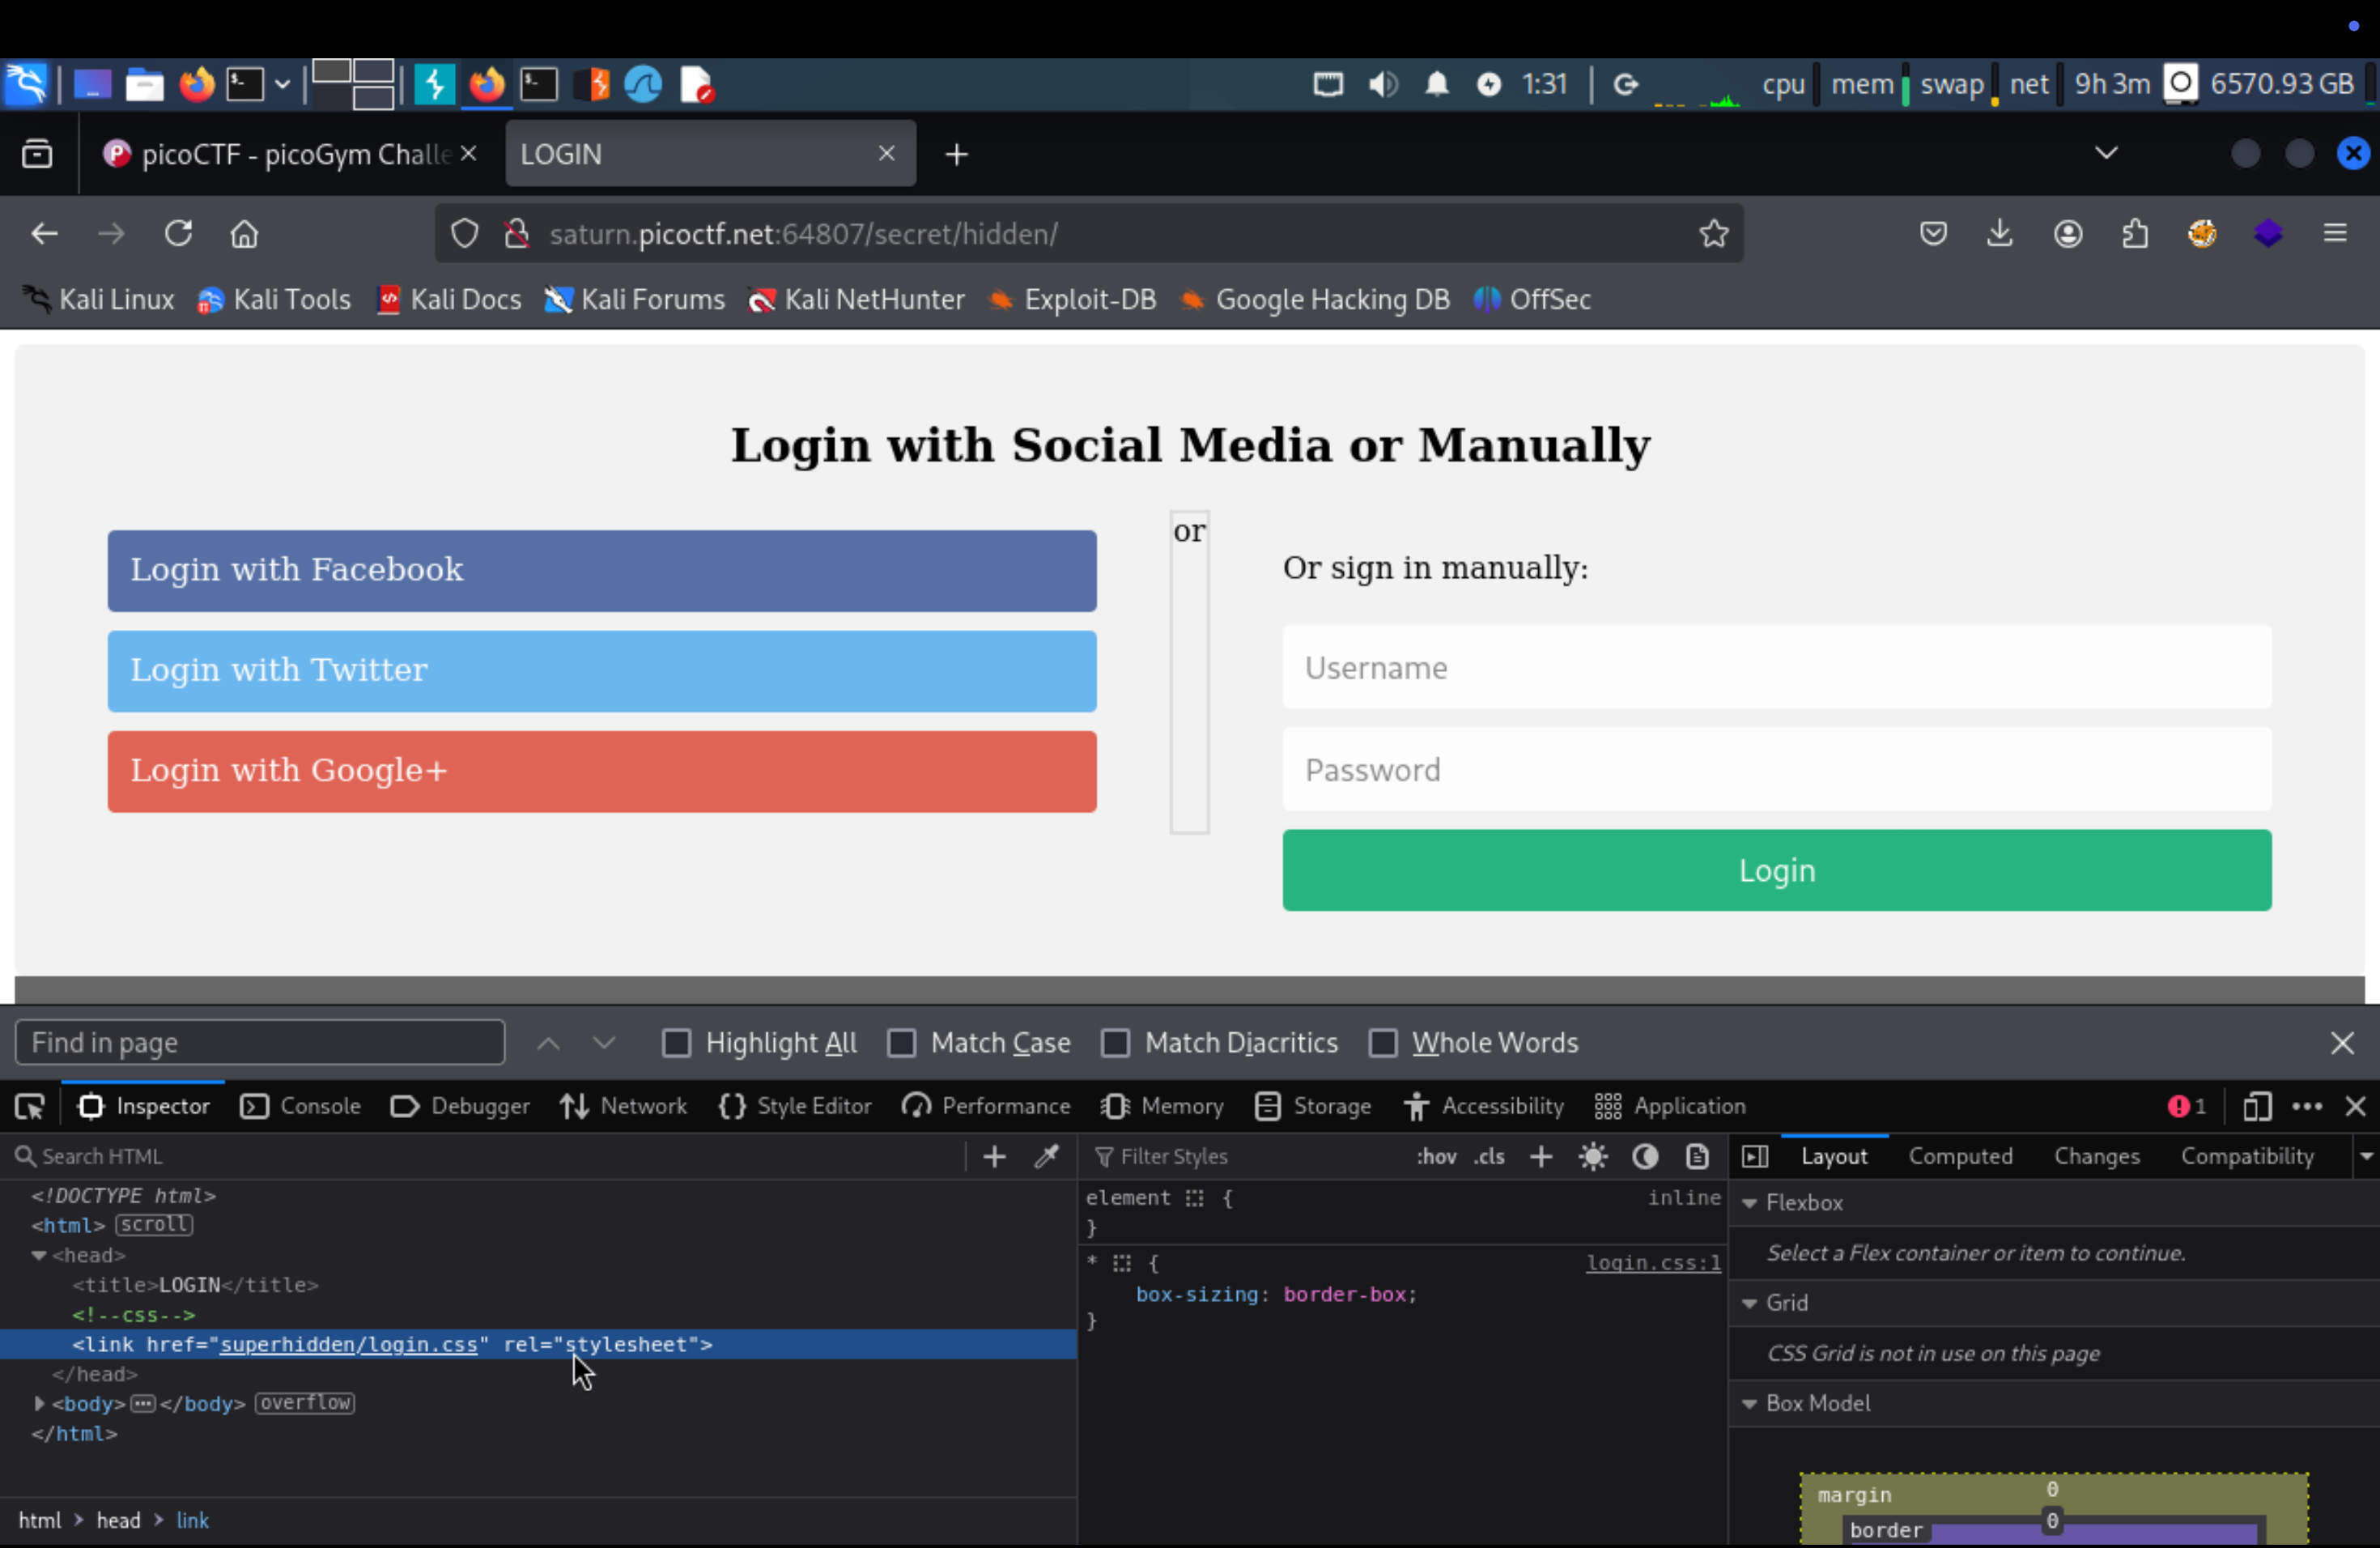
Task: Open the Downloads arrow icon
Action: click(1999, 233)
